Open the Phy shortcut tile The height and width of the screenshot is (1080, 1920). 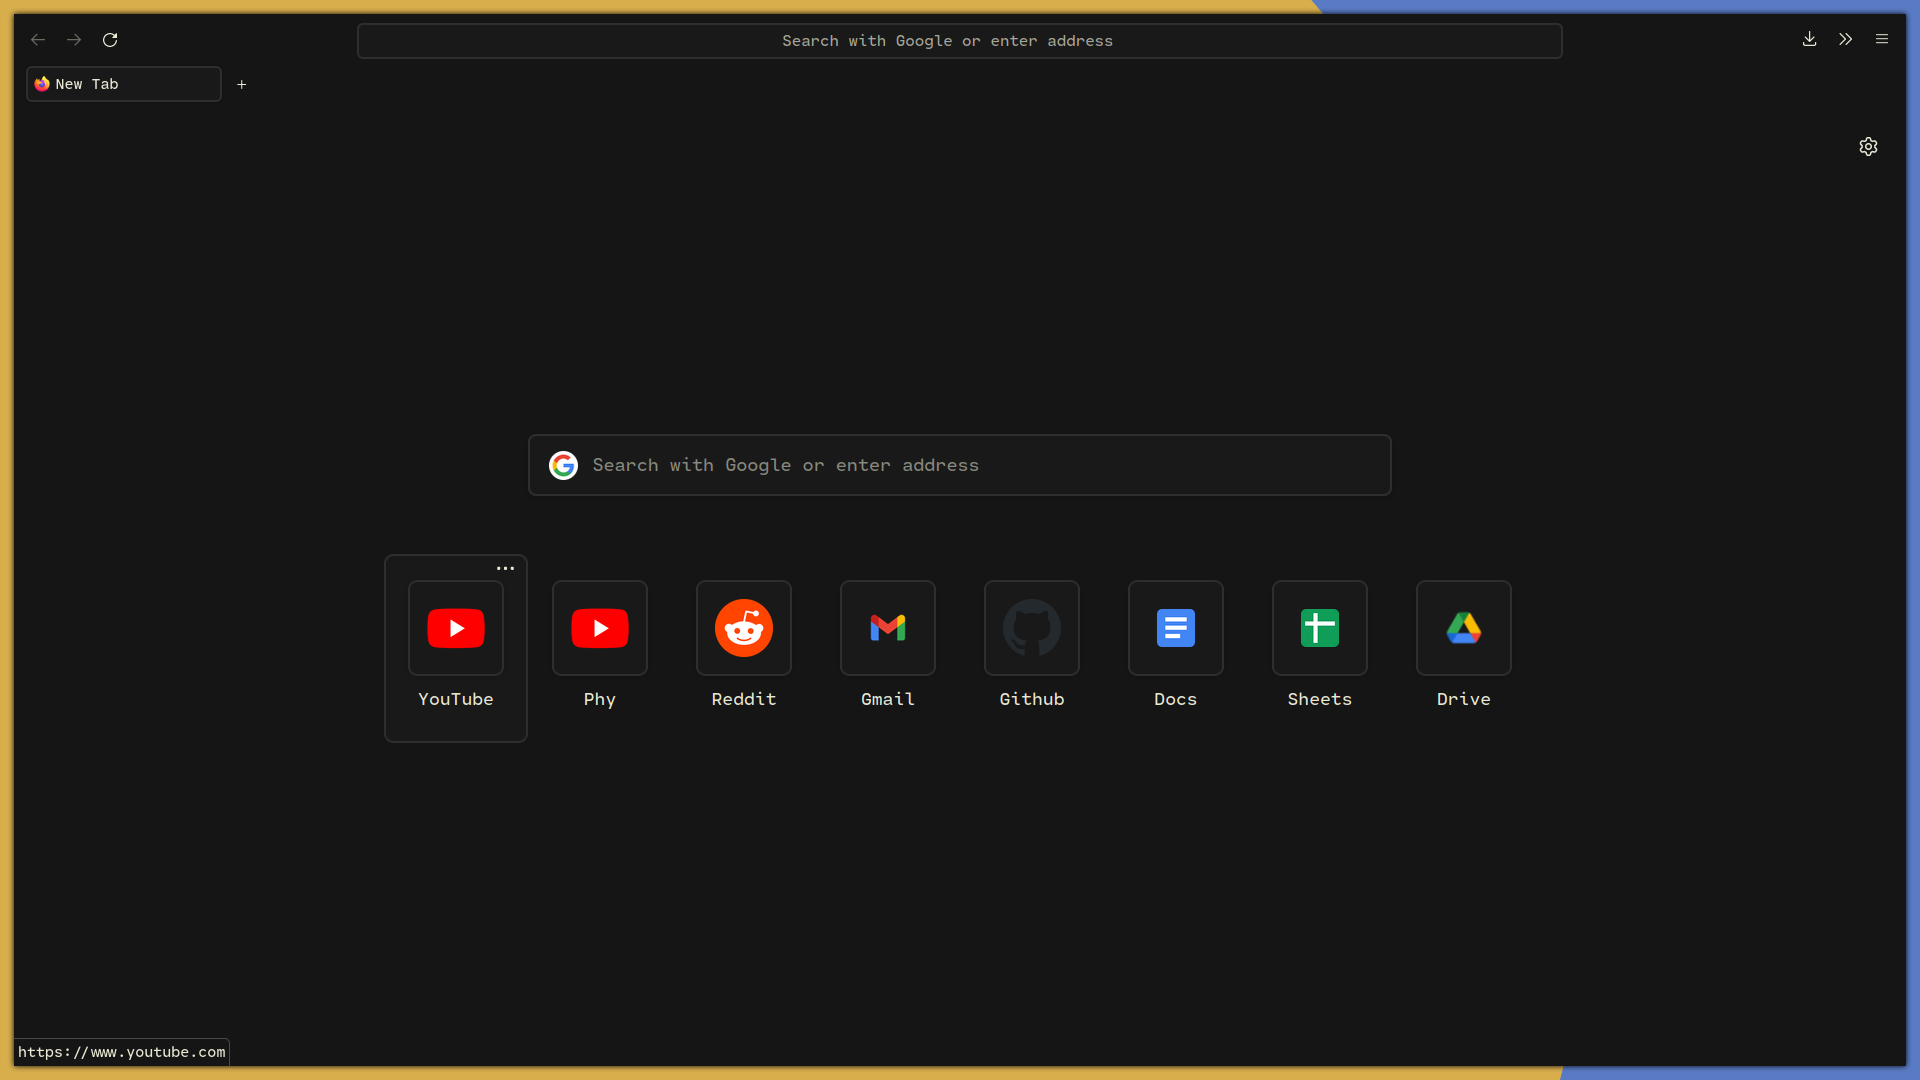[600, 628]
